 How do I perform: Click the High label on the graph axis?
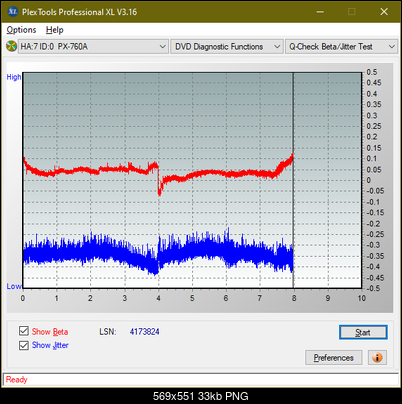14,77
